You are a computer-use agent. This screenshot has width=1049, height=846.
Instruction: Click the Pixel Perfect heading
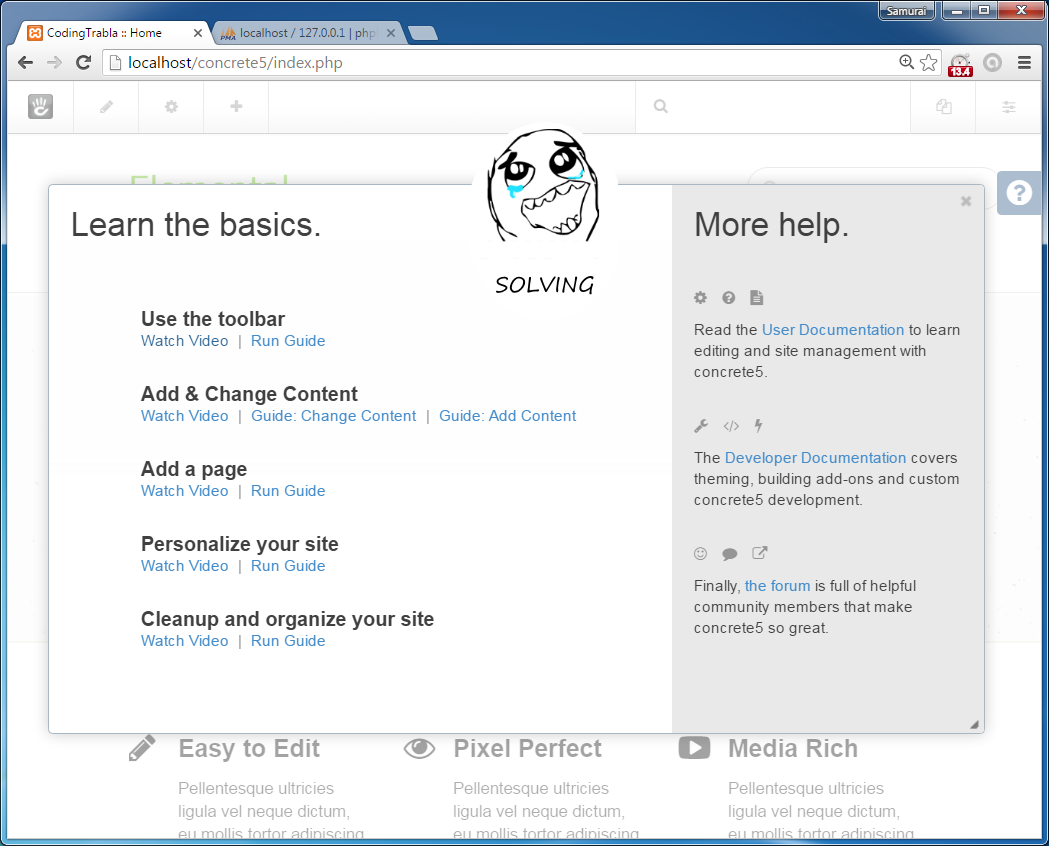coord(527,748)
